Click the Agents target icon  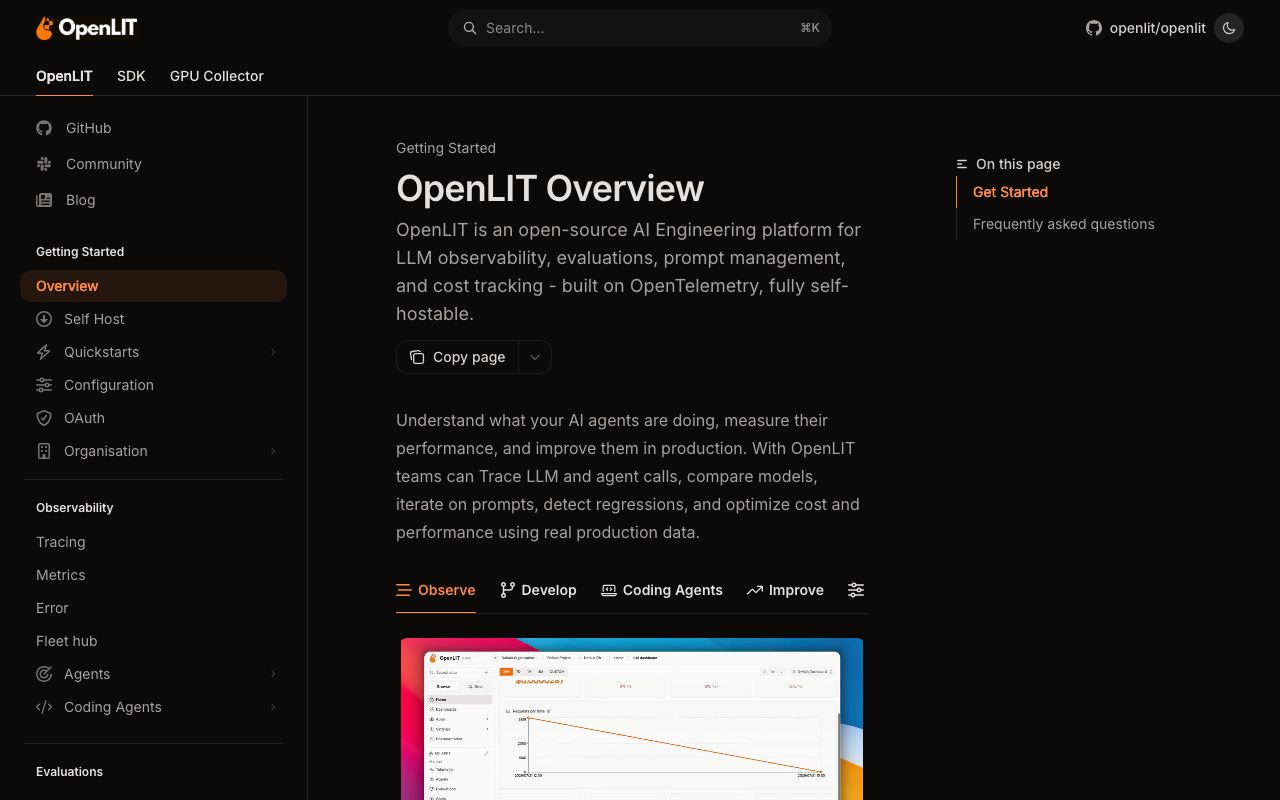point(44,674)
